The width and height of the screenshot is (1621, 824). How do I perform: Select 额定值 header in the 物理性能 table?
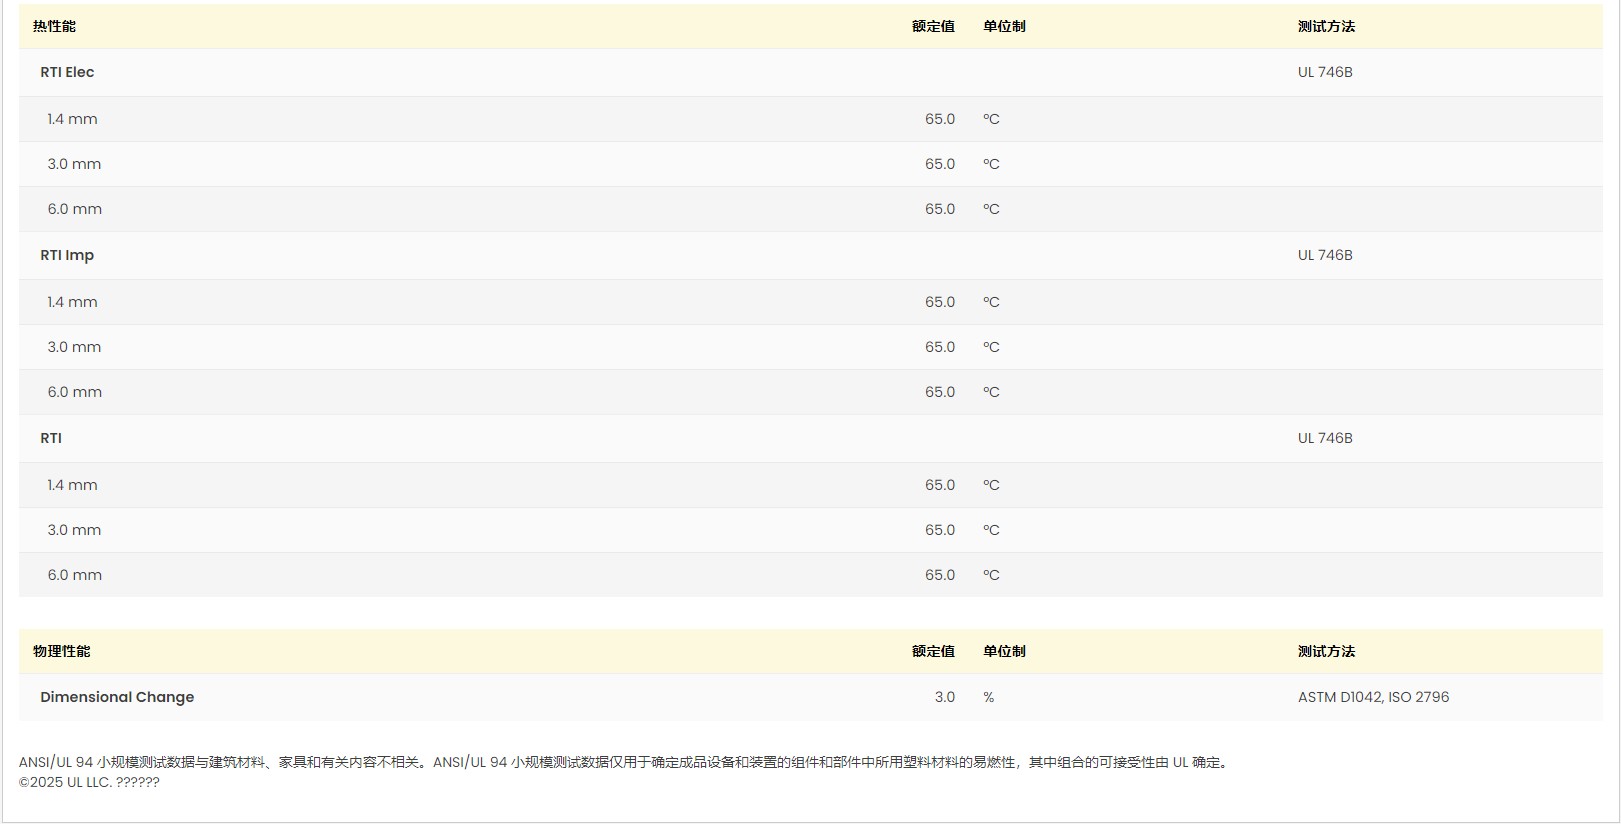coord(933,652)
